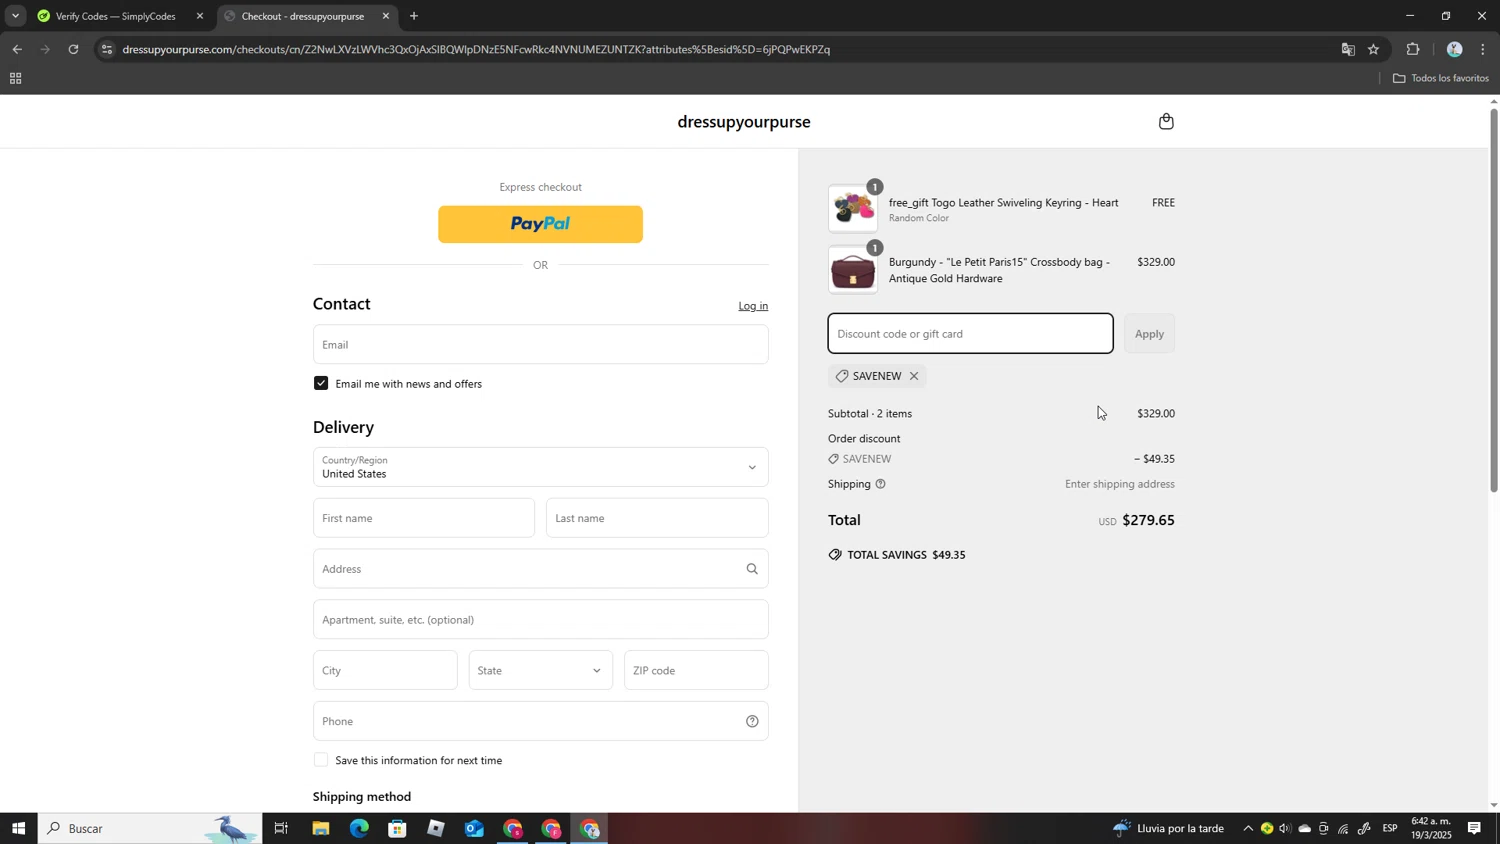1500x844 pixels.
Task: Check Save this information for next time
Action: pyautogui.click(x=321, y=760)
